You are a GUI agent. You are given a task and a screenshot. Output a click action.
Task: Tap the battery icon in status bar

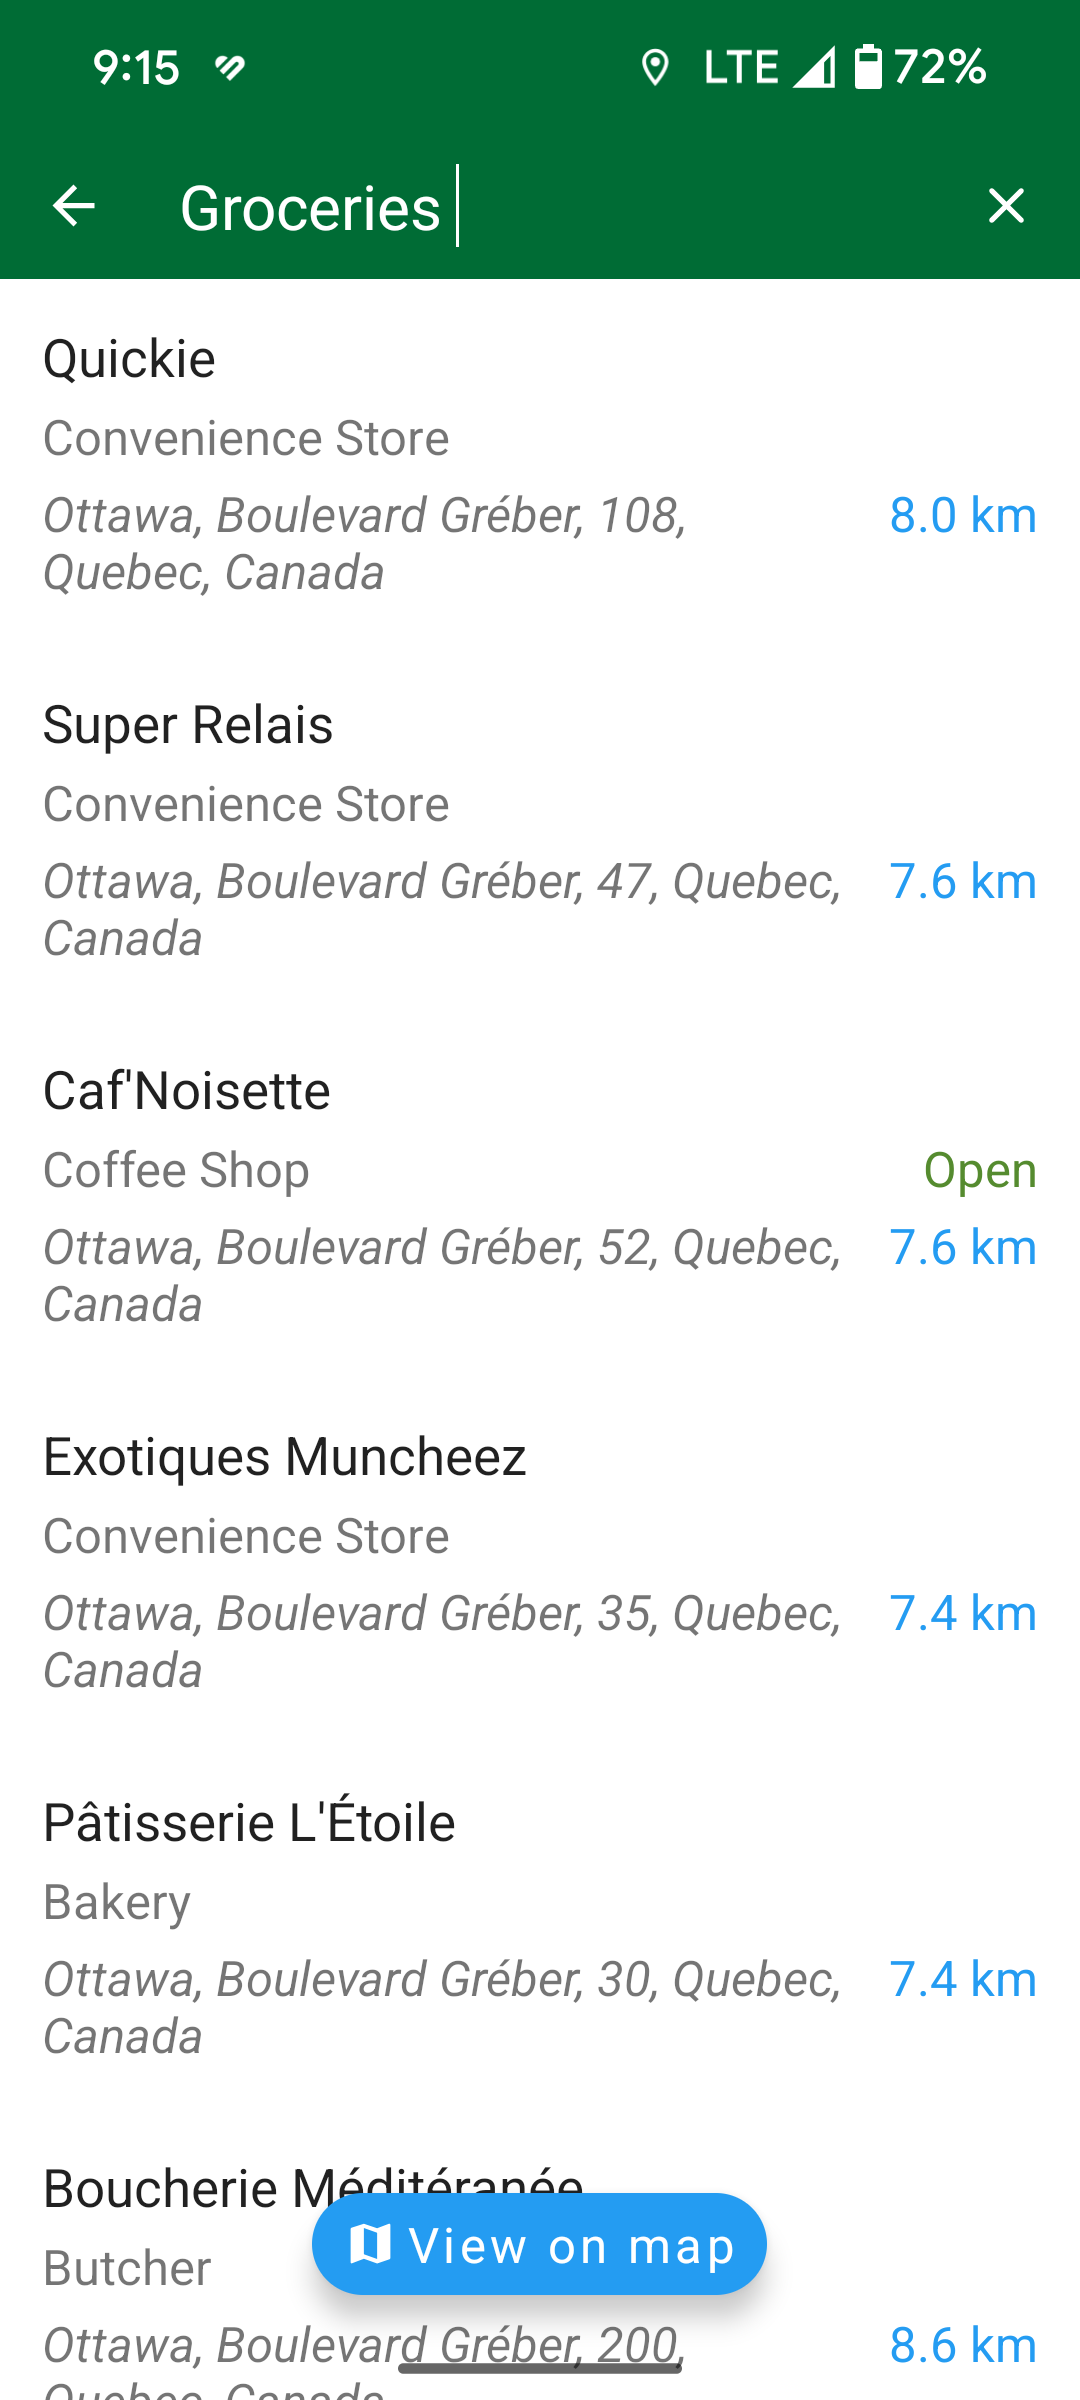coord(868,68)
